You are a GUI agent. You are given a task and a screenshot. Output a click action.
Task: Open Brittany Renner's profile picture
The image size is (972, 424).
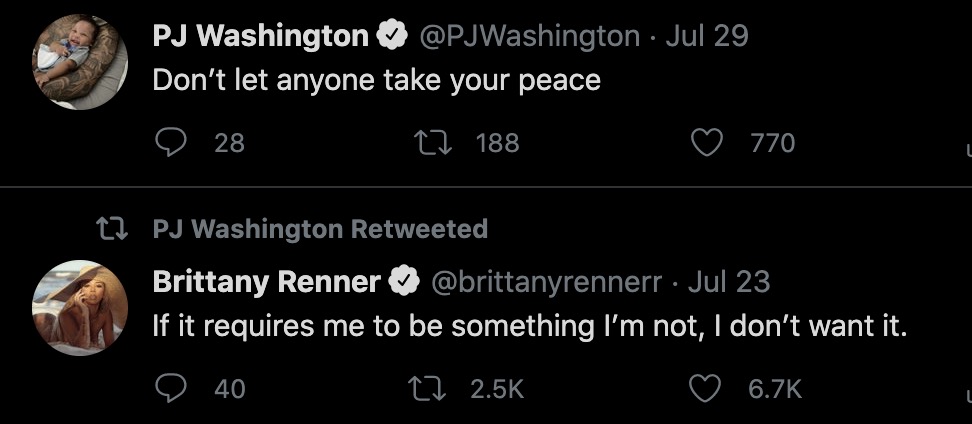click(x=80, y=307)
